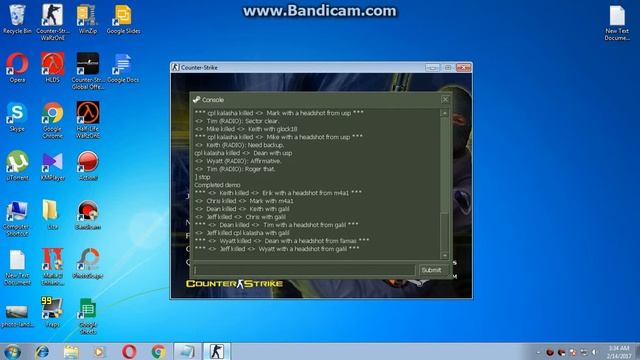Open the Skype desktop icon
The height and width of the screenshot is (360, 640).
click(17, 117)
